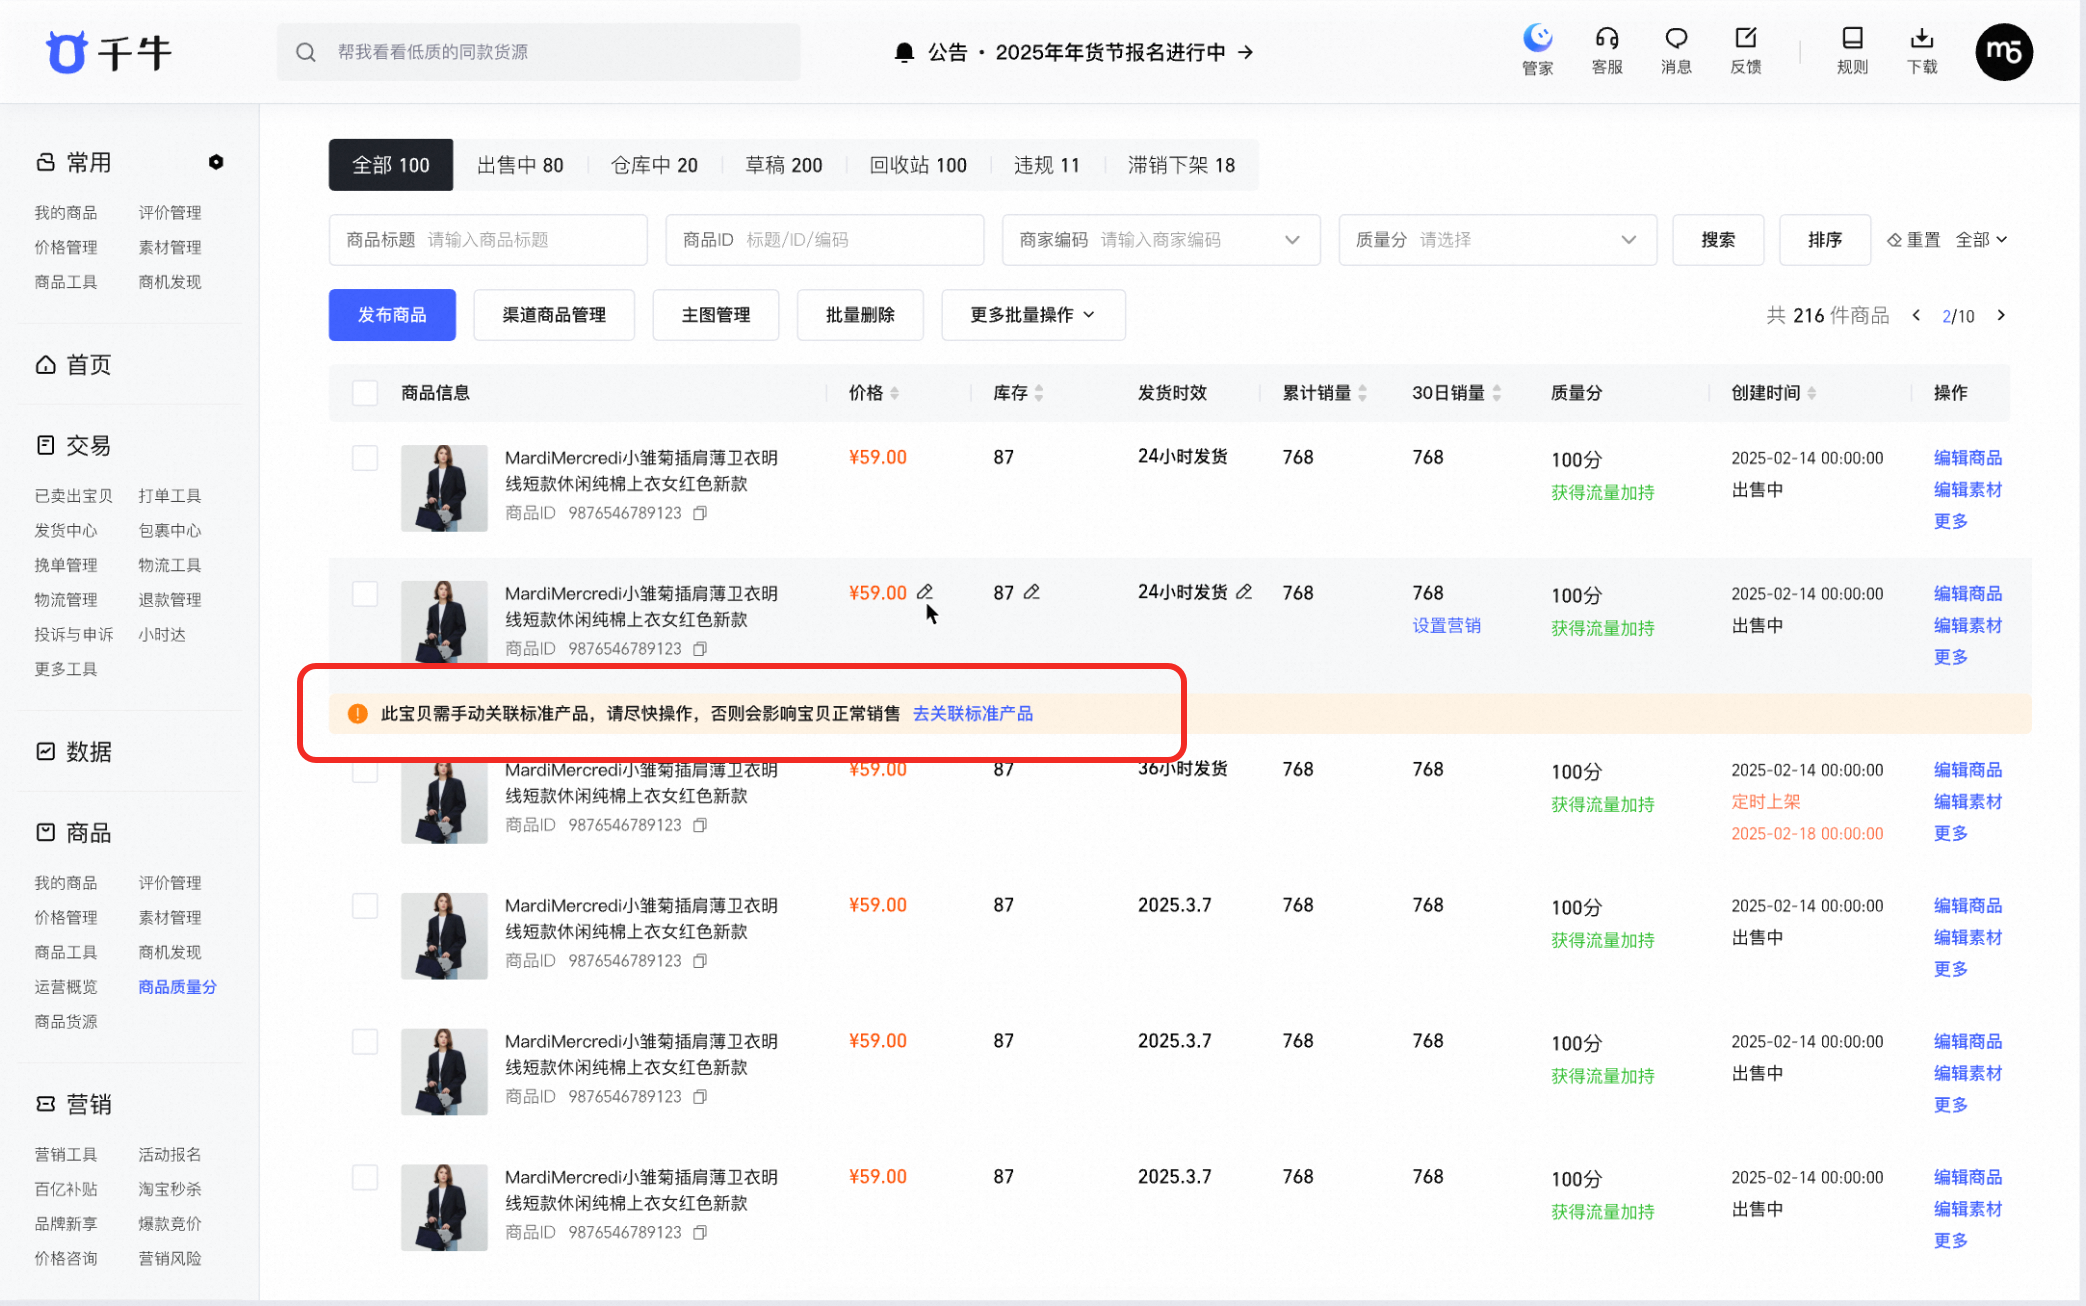The height and width of the screenshot is (1306, 2086).
Task: Open 商品质量分 in sidebar
Action: pyautogui.click(x=177, y=987)
